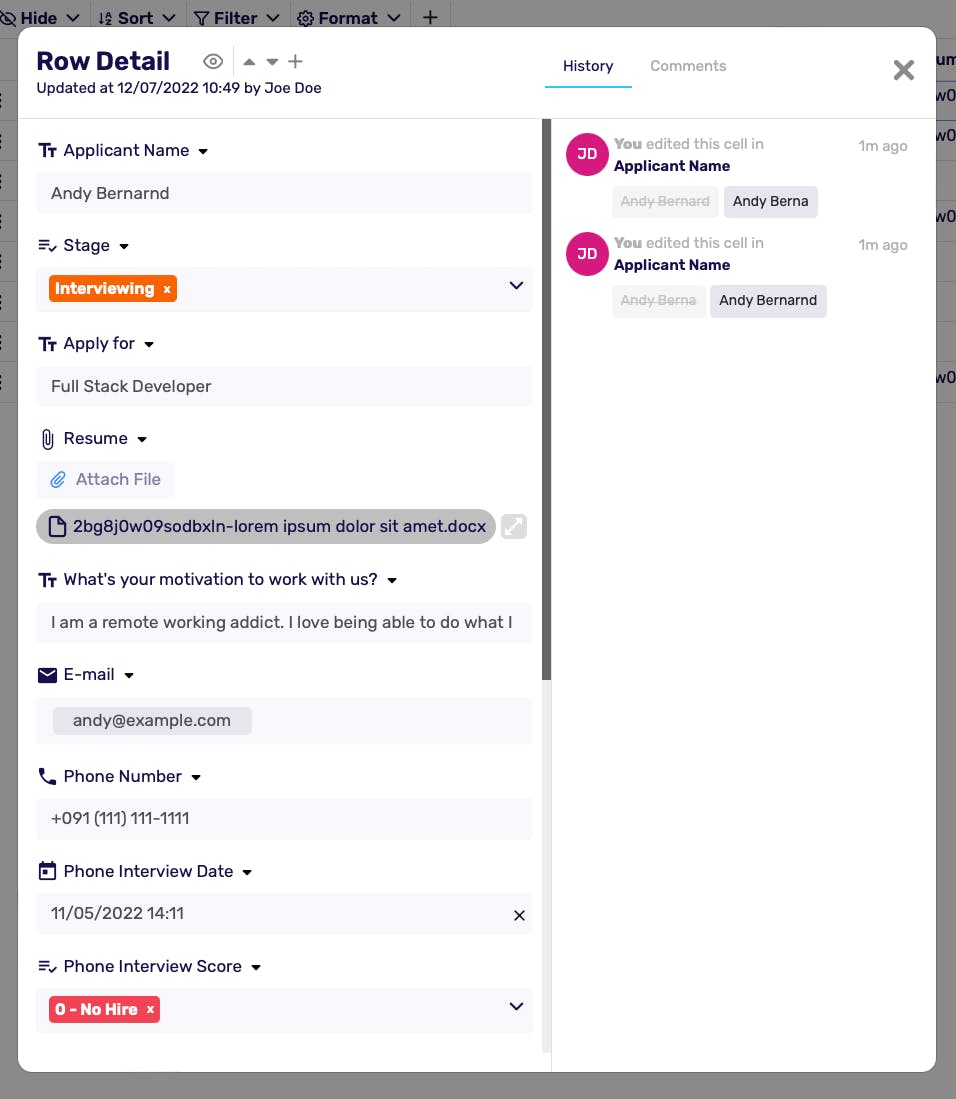Open the Stage selection dropdown
Viewport: 956px width, 1099px height.
(516, 286)
